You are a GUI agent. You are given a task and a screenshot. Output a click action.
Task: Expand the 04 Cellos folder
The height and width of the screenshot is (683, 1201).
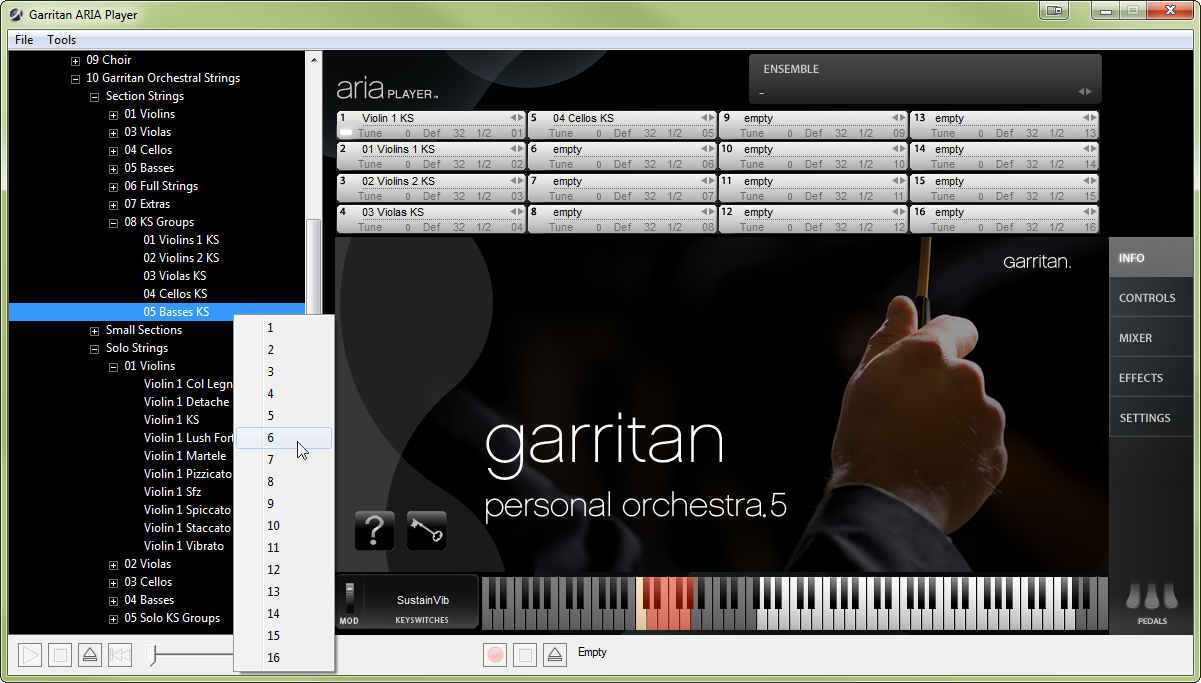(x=114, y=150)
